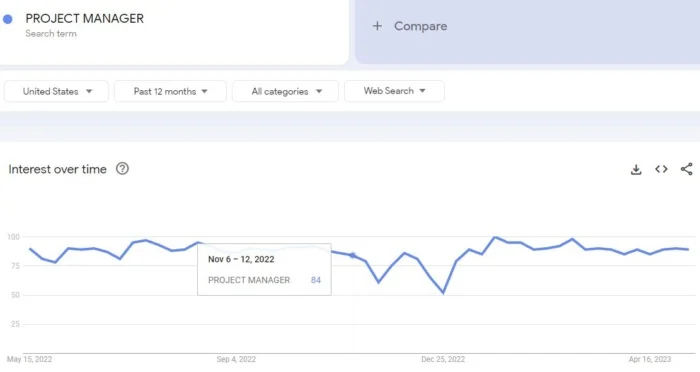
Task: Click the Search term subtitle text
Action: click(x=51, y=33)
